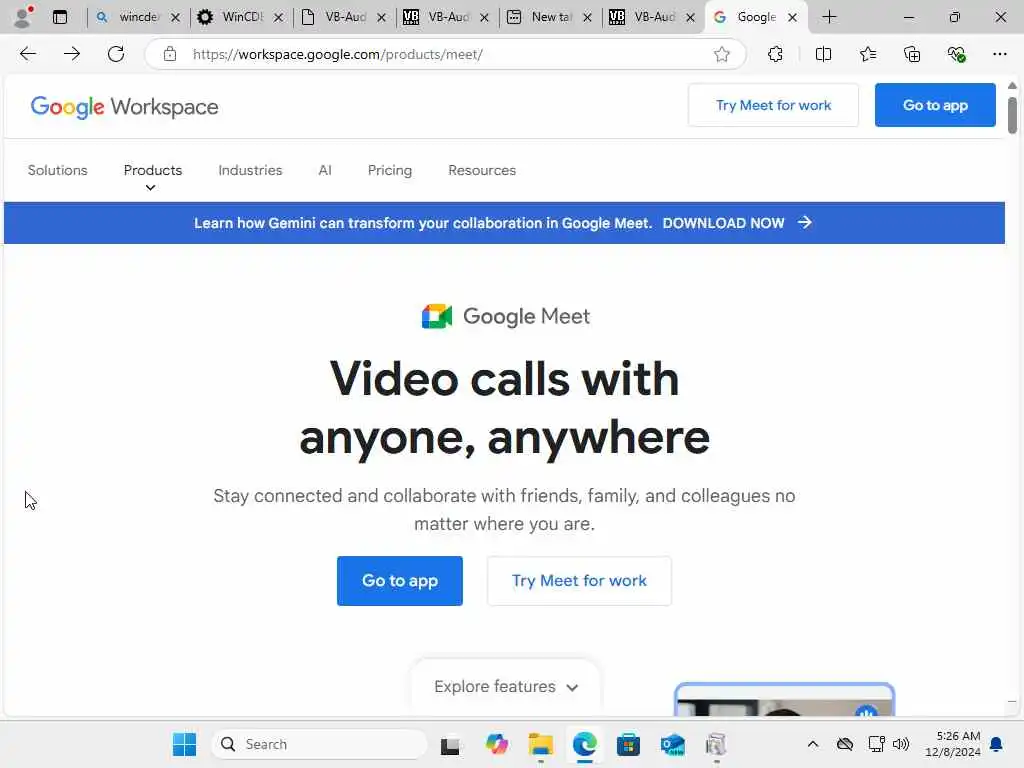Open the Collections icon
The image size is (1024, 768).
pyautogui.click(x=912, y=54)
